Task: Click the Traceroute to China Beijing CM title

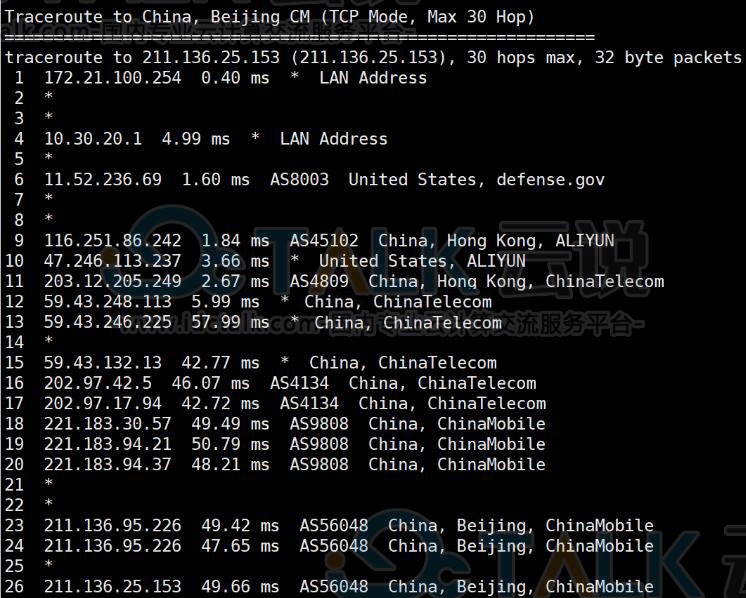Action: point(270,17)
